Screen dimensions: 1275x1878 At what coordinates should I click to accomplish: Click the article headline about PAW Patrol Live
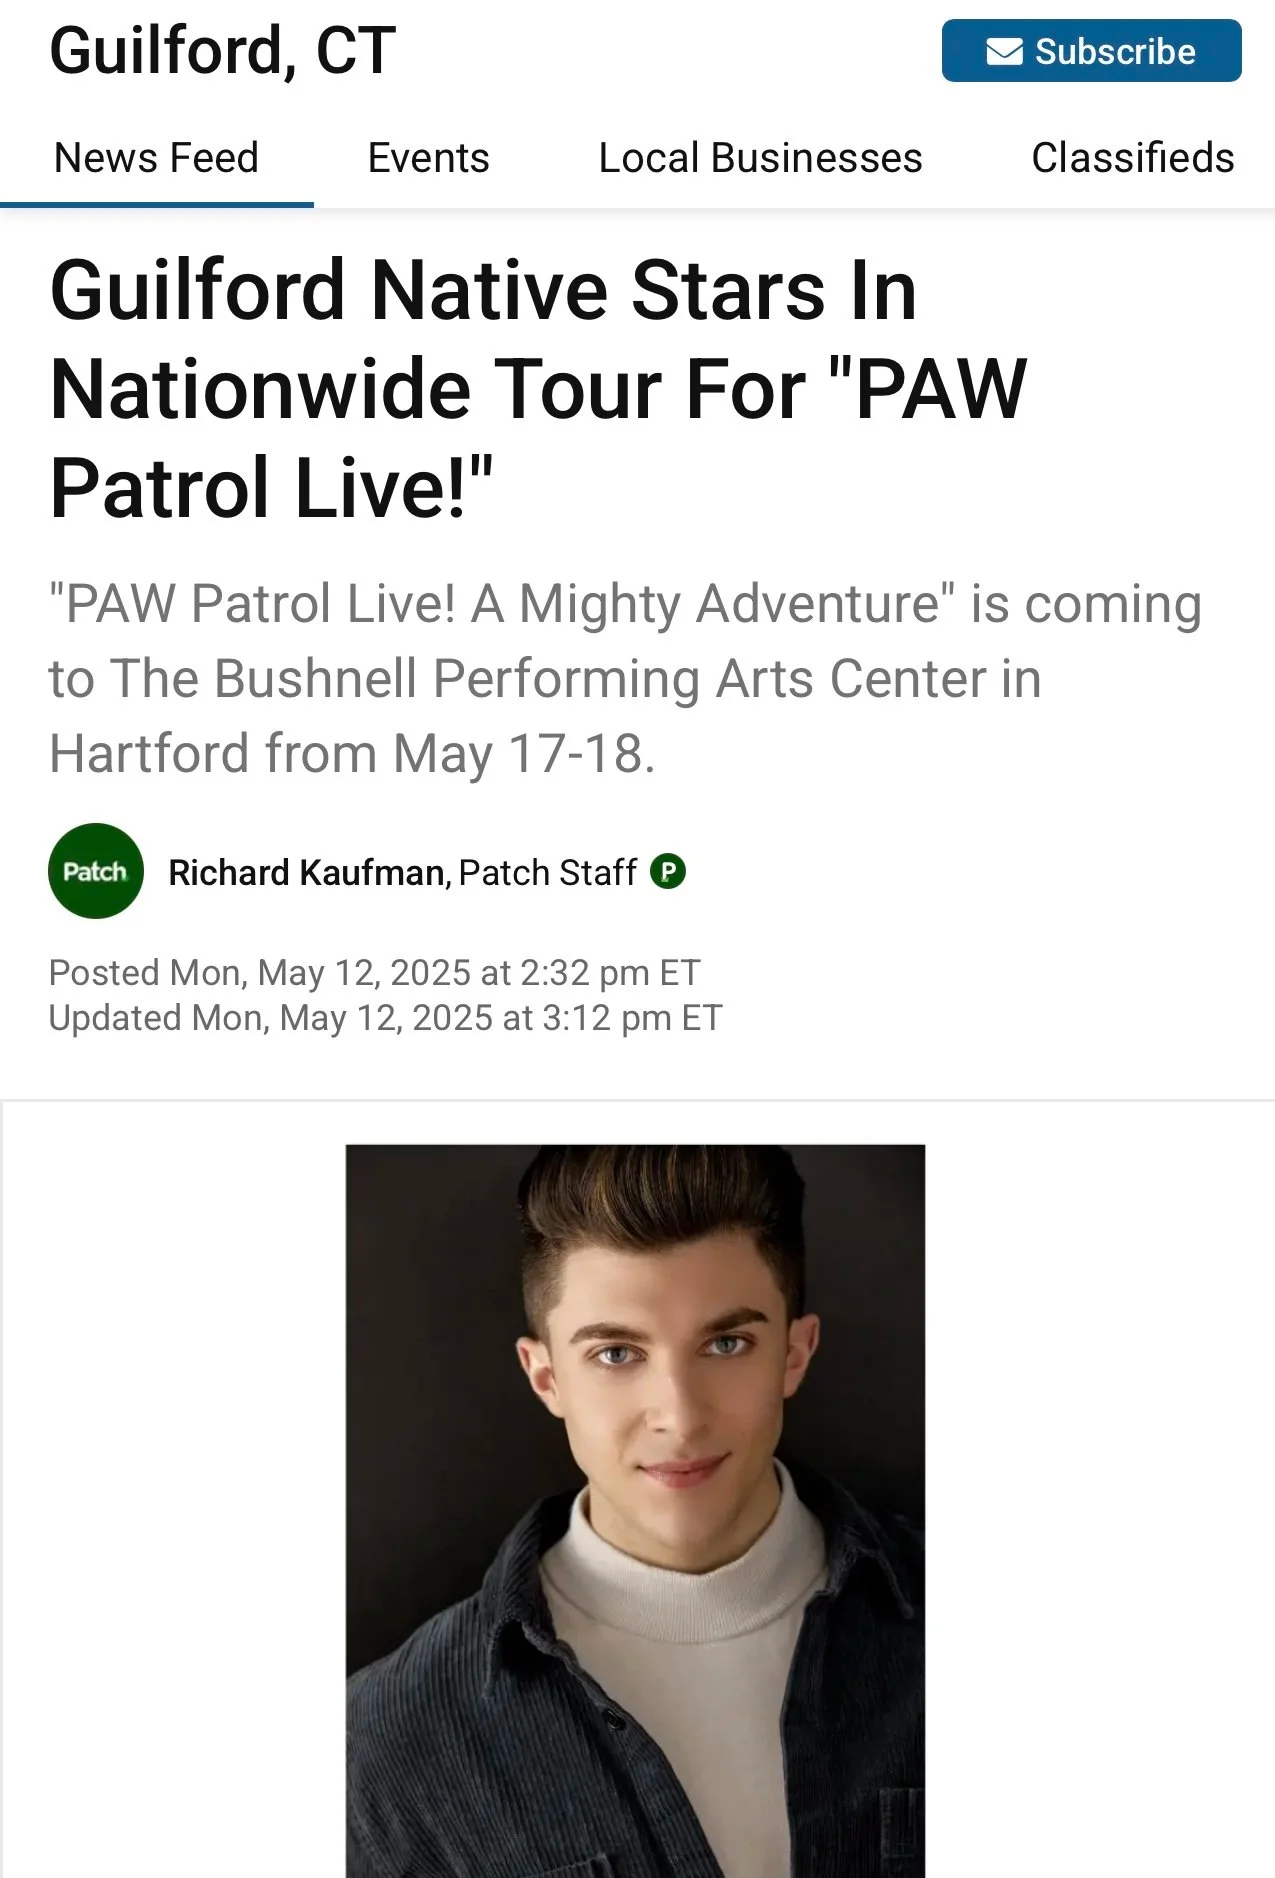pos(538,388)
